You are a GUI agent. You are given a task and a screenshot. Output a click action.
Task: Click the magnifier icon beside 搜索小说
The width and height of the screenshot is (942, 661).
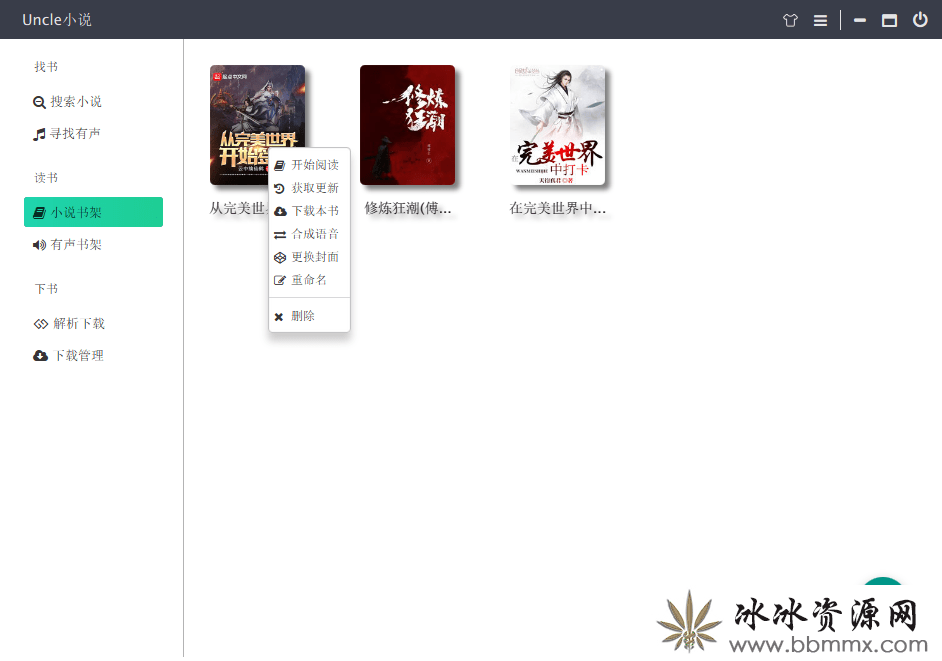(x=39, y=102)
